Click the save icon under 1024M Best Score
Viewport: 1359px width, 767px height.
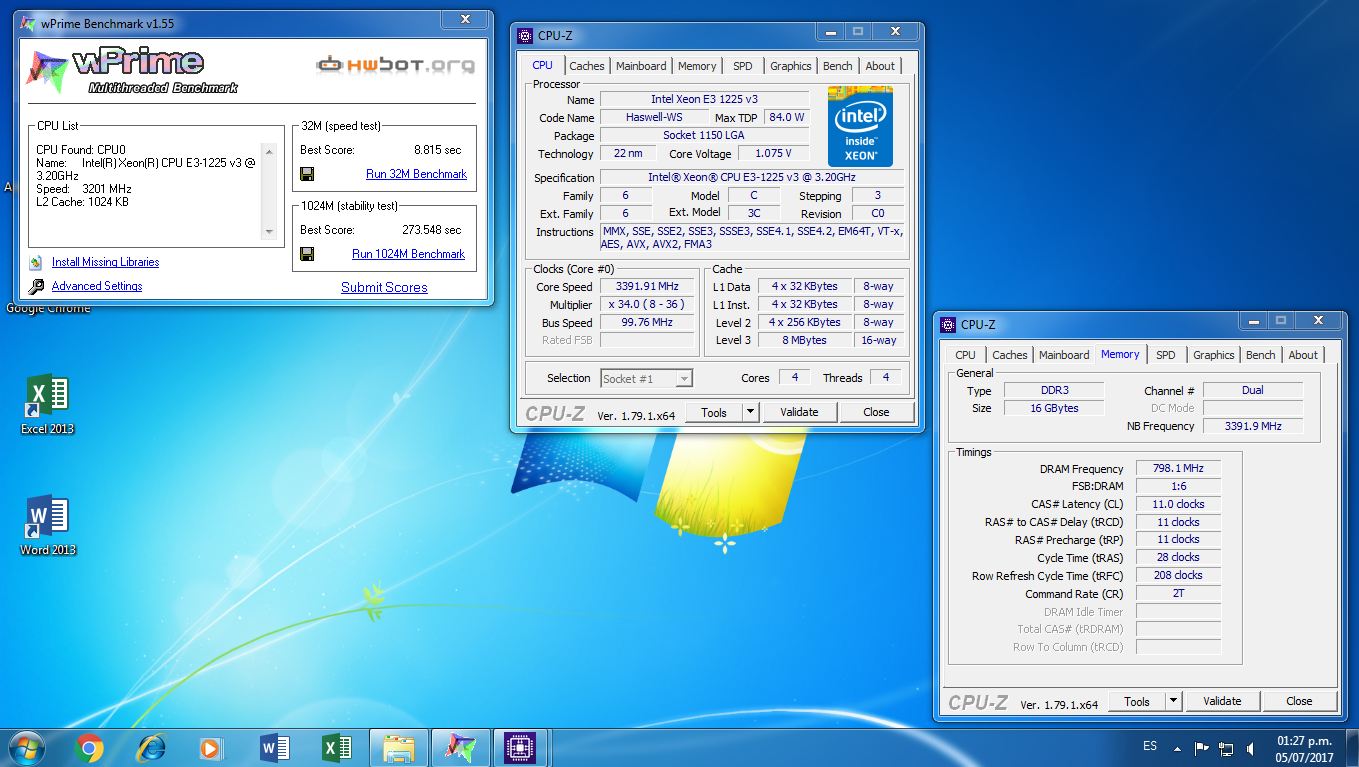click(307, 254)
